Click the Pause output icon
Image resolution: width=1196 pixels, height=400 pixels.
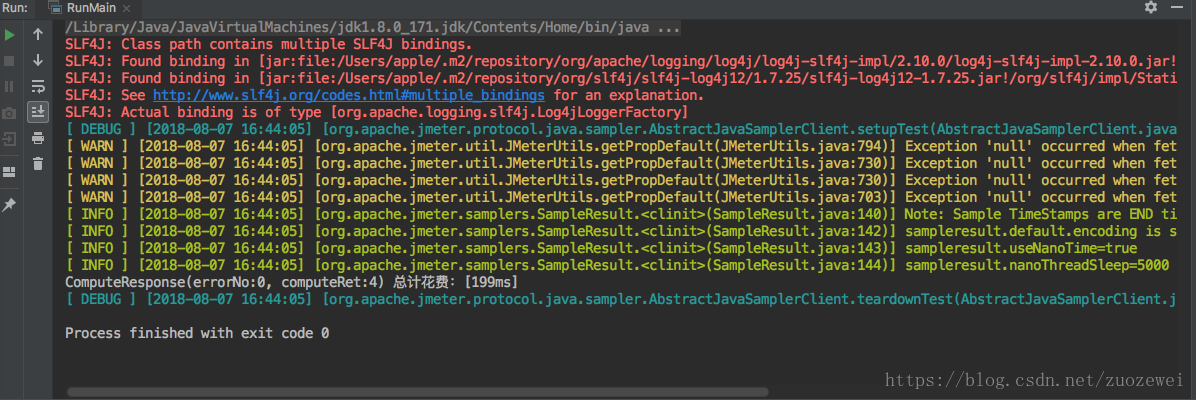coord(9,86)
